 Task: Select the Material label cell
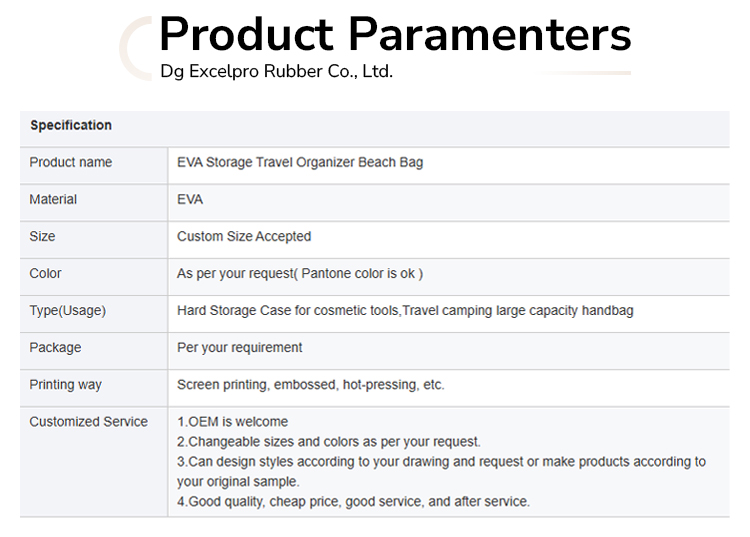(x=53, y=200)
